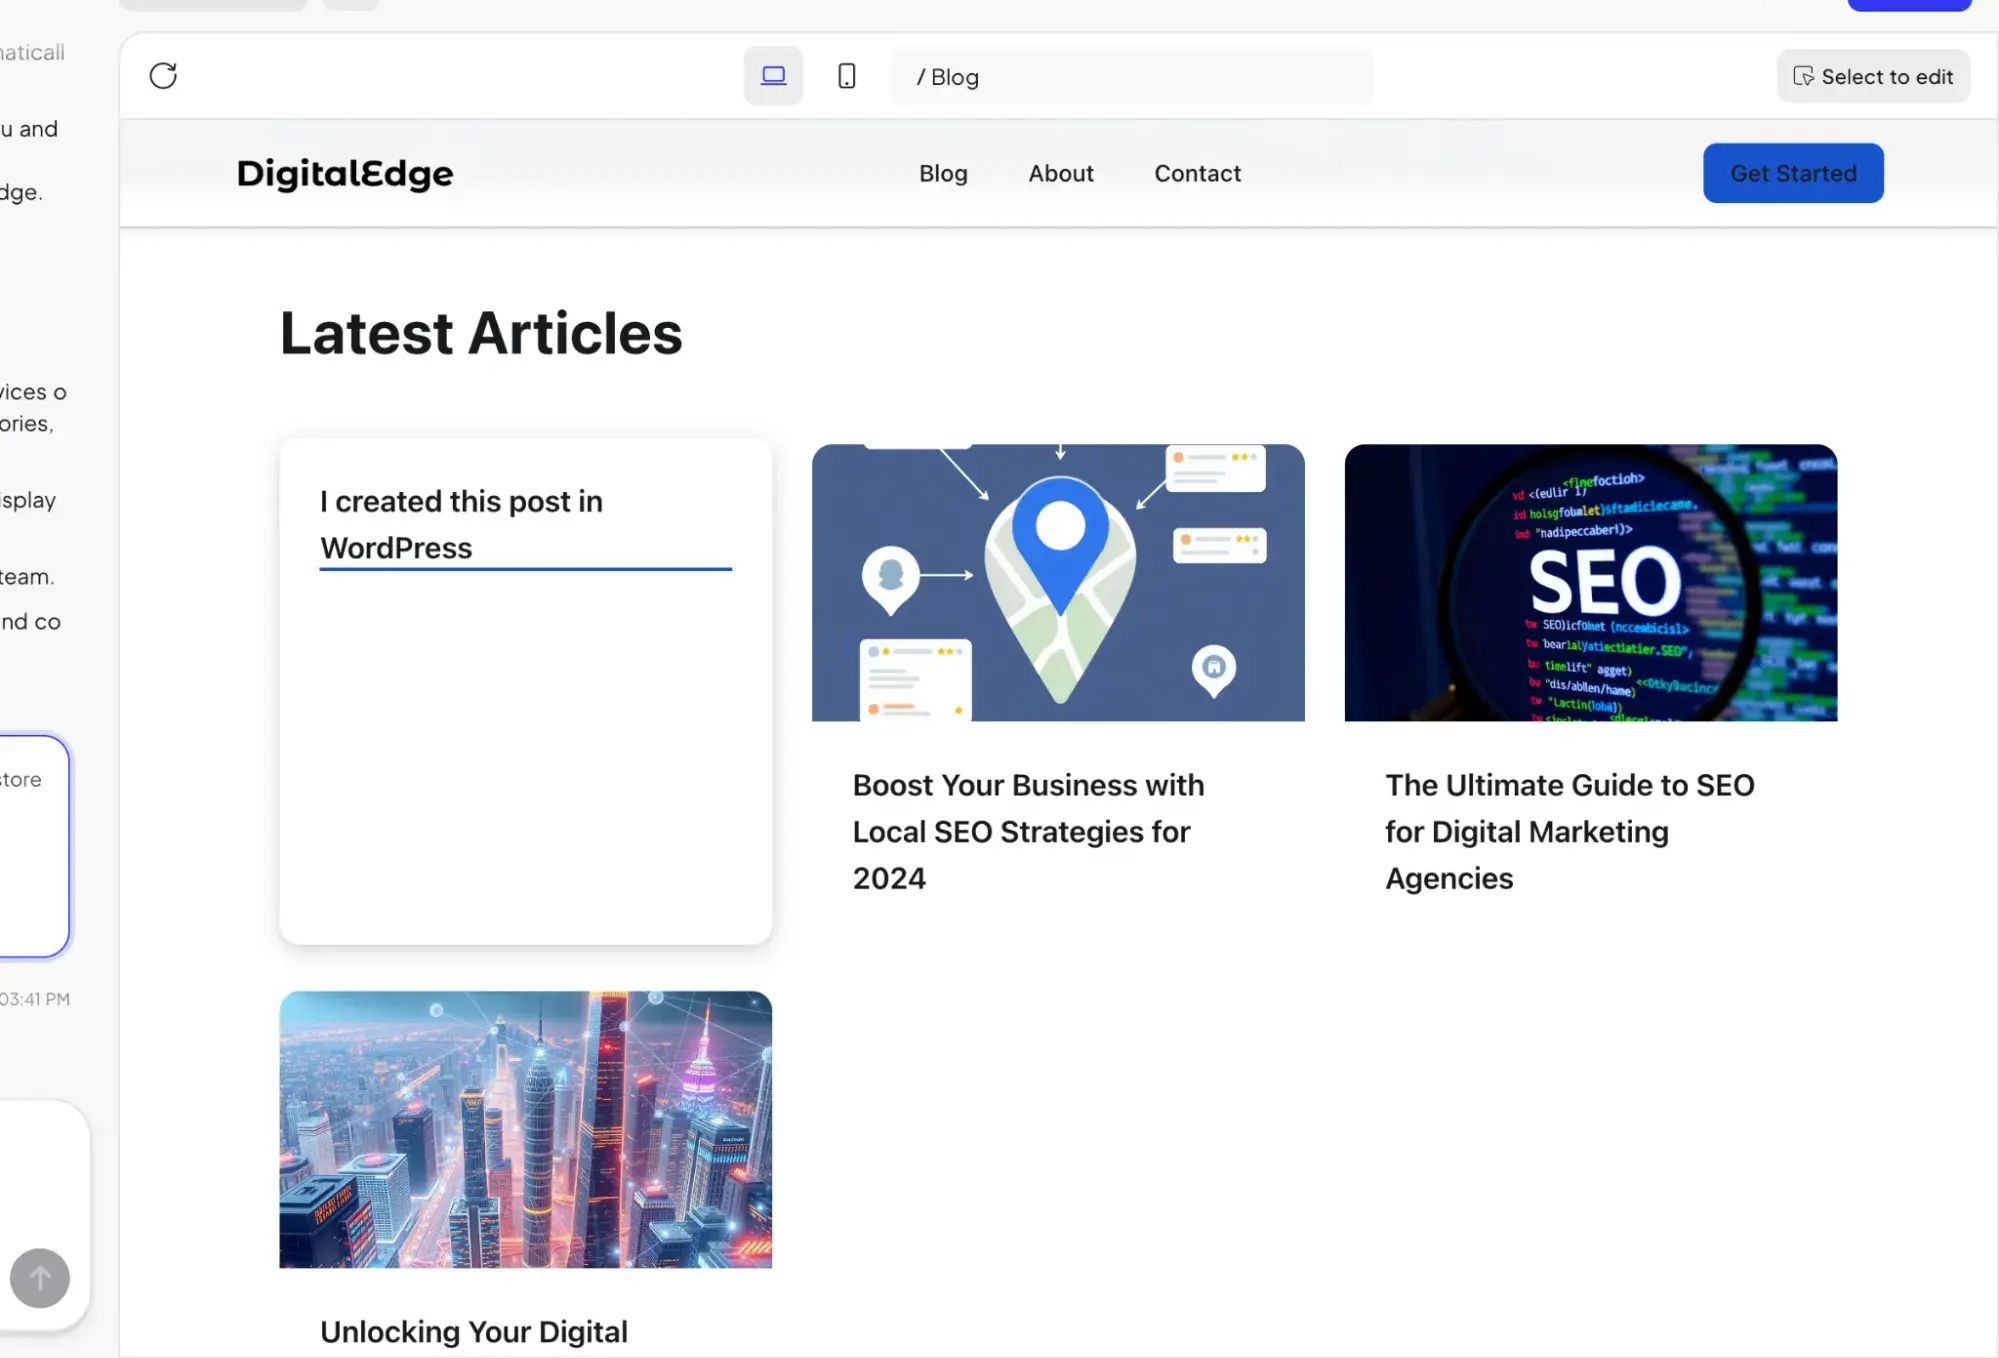The height and width of the screenshot is (1358, 1999).
Task: Click the DigitalEdge logo
Action: click(x=344, y=173)
